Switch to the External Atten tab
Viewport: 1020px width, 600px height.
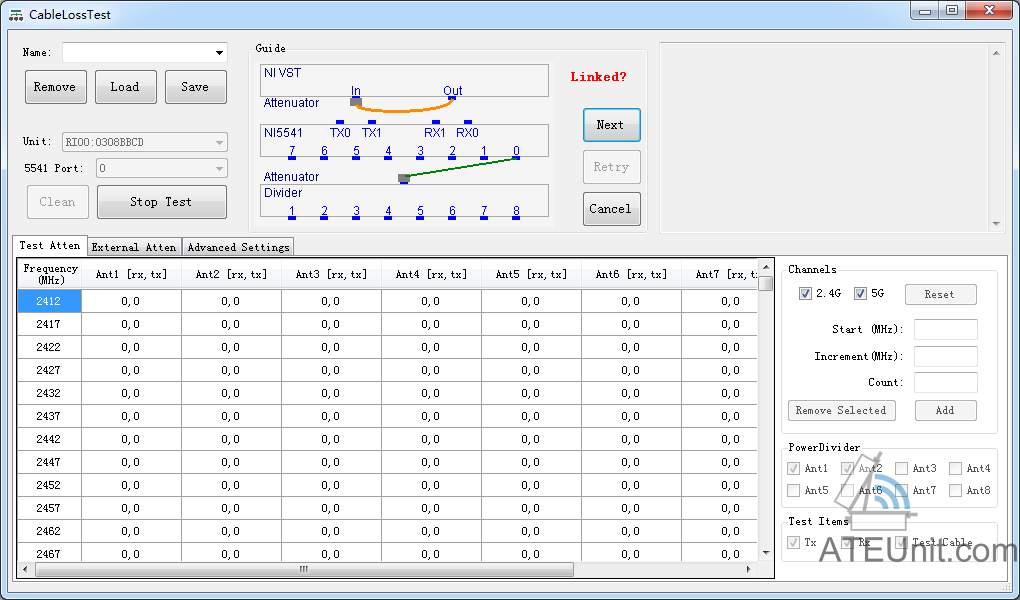tap(134, 247)
